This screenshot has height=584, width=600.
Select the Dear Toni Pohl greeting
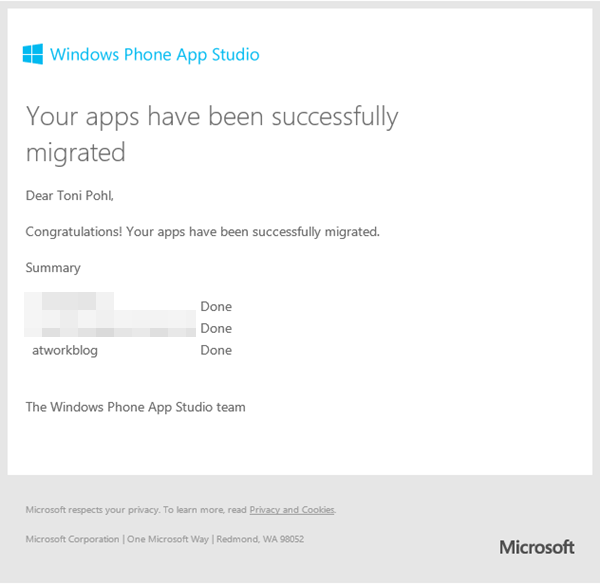[x=77, y=196]
